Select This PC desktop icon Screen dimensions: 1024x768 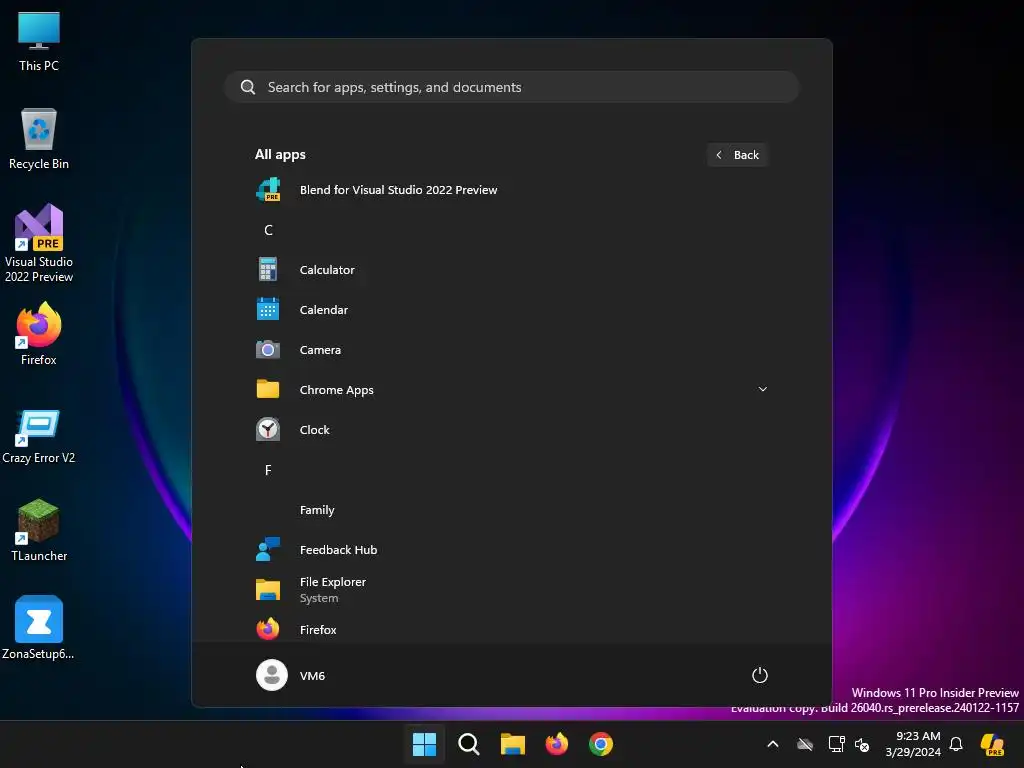click(x=39, y=41)
